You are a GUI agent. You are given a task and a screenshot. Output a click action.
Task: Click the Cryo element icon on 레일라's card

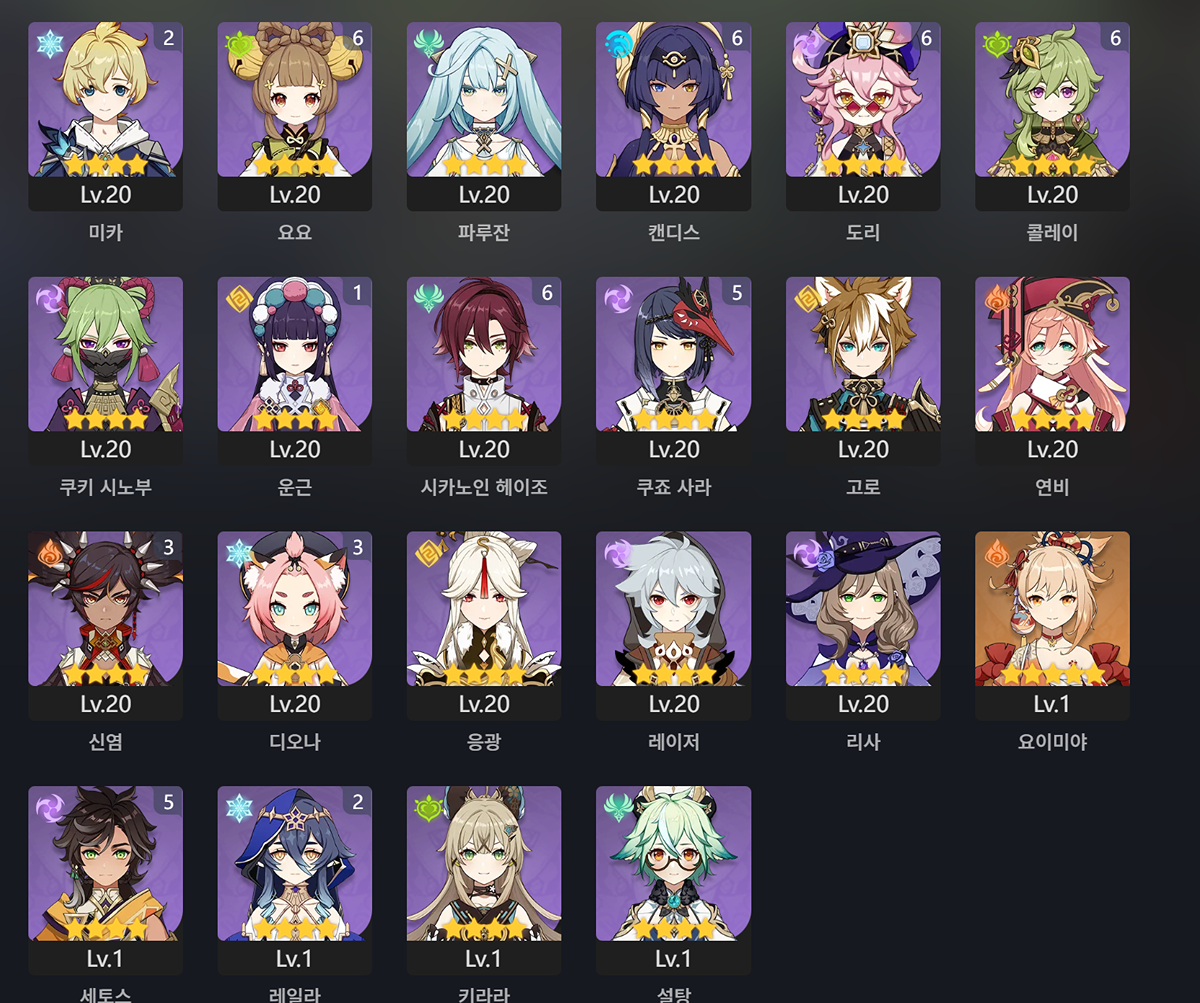[x=238, y=807]
